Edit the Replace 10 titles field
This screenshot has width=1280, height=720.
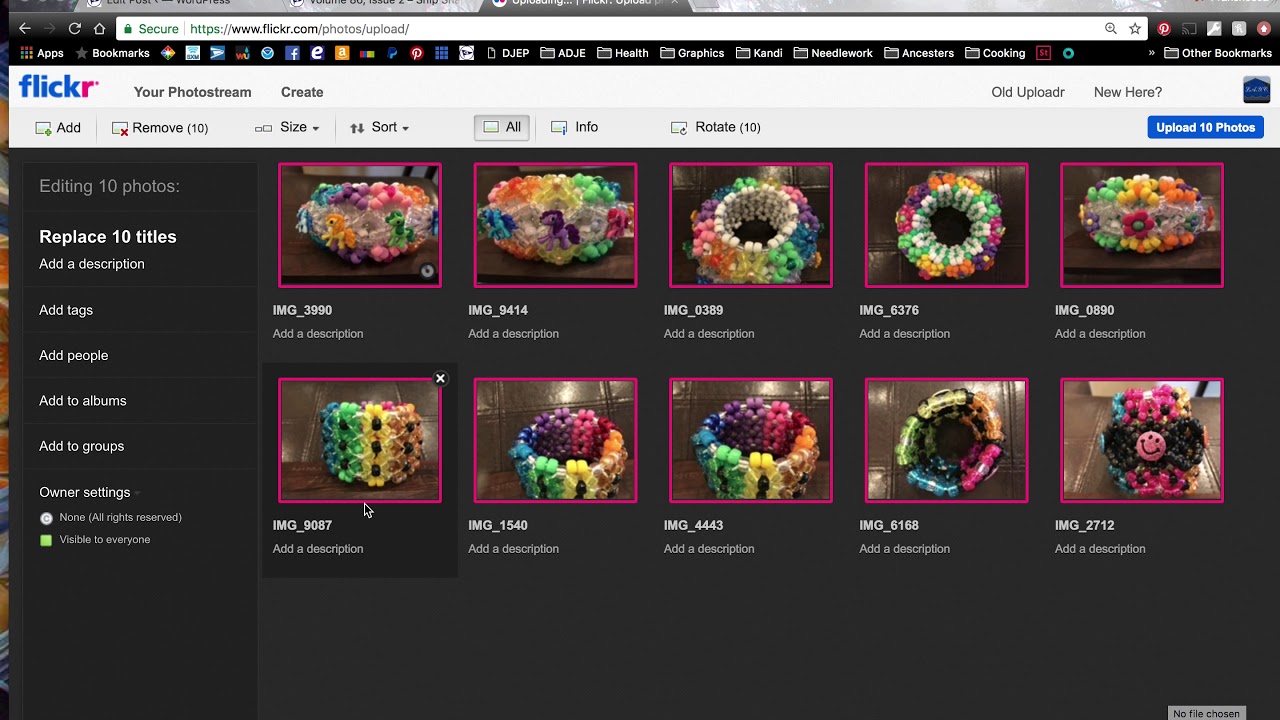pyautogui.click(x=108, y=237)
